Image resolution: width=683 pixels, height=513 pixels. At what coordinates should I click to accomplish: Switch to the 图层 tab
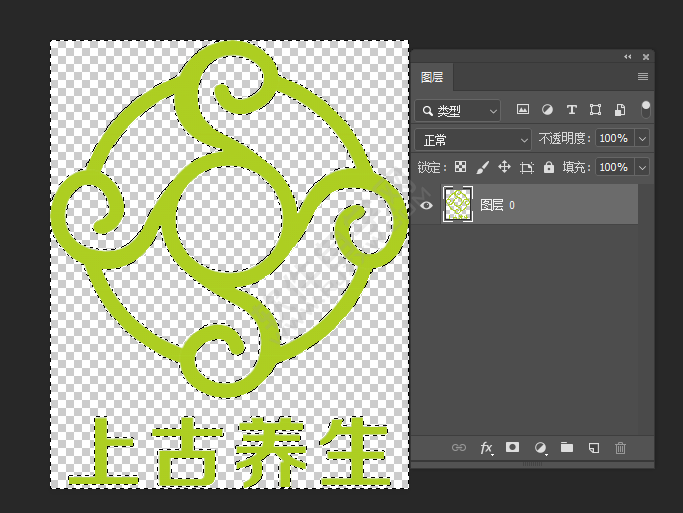point(432,77)
